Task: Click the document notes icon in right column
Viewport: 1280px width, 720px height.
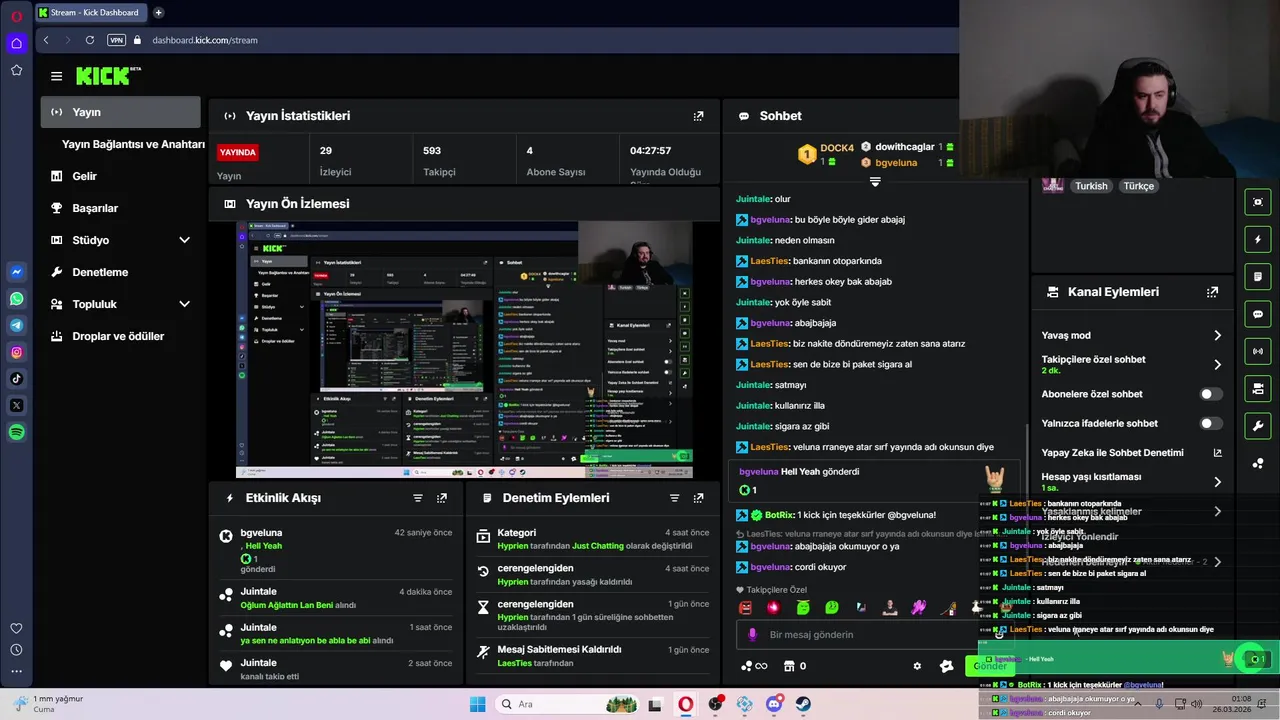Action: [1258, 277]
